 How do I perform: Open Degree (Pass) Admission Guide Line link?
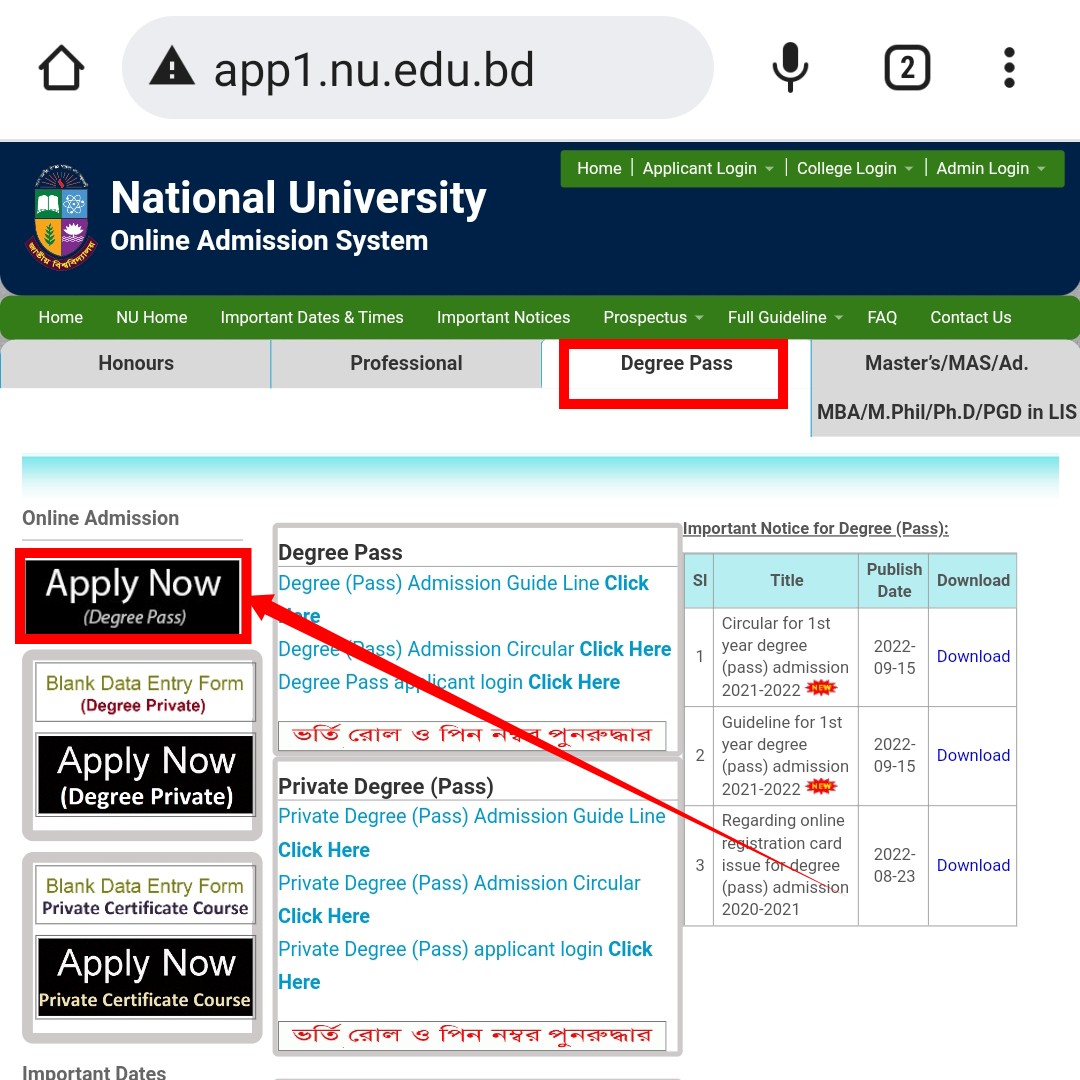click(x=463, y=599)
